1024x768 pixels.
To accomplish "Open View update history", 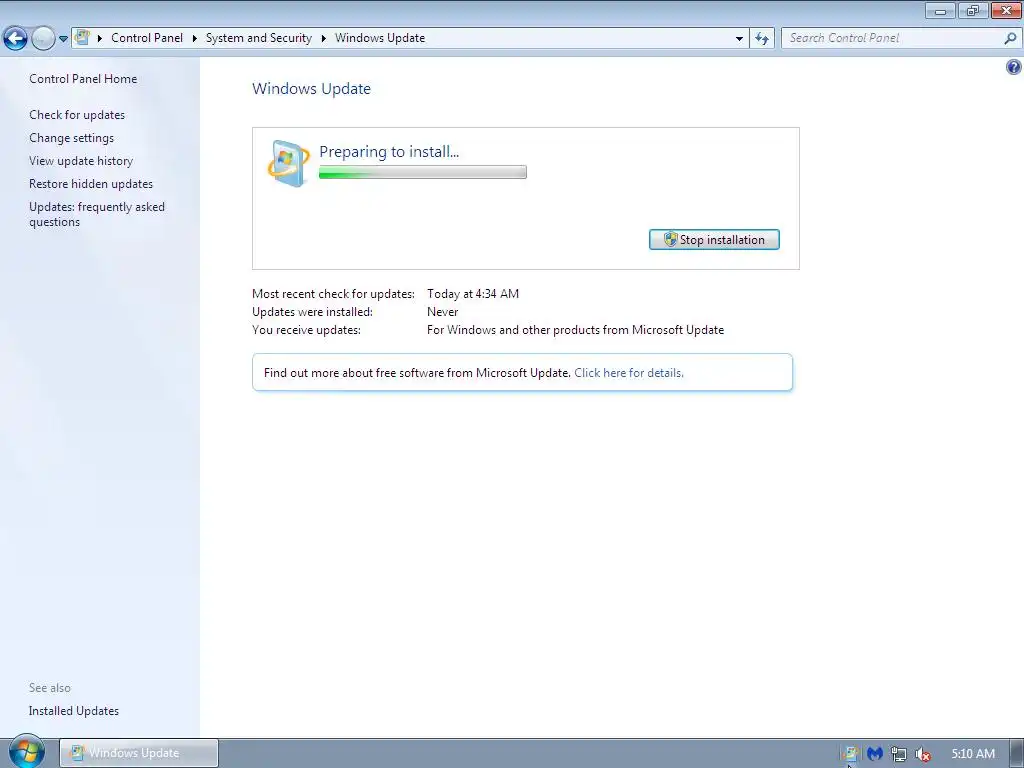I will tap(81, 161).
